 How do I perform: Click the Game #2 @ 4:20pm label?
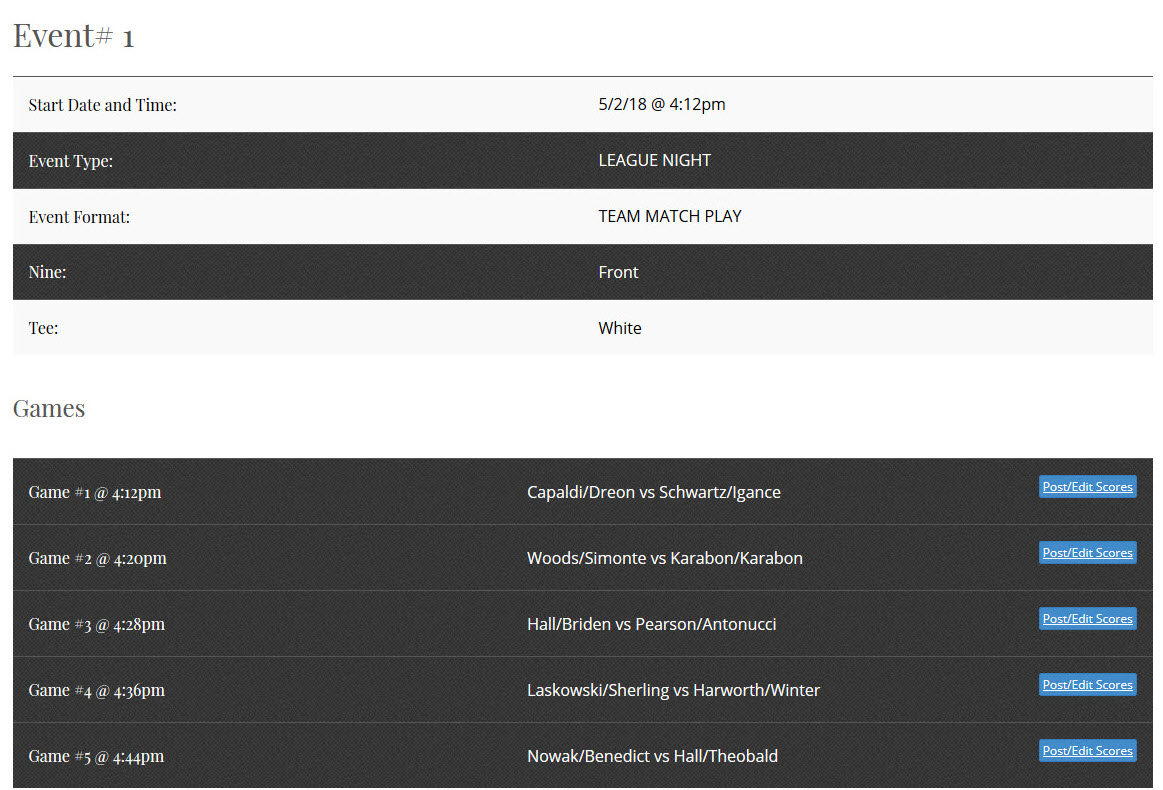pyautogui.click(x=97, y=558)
